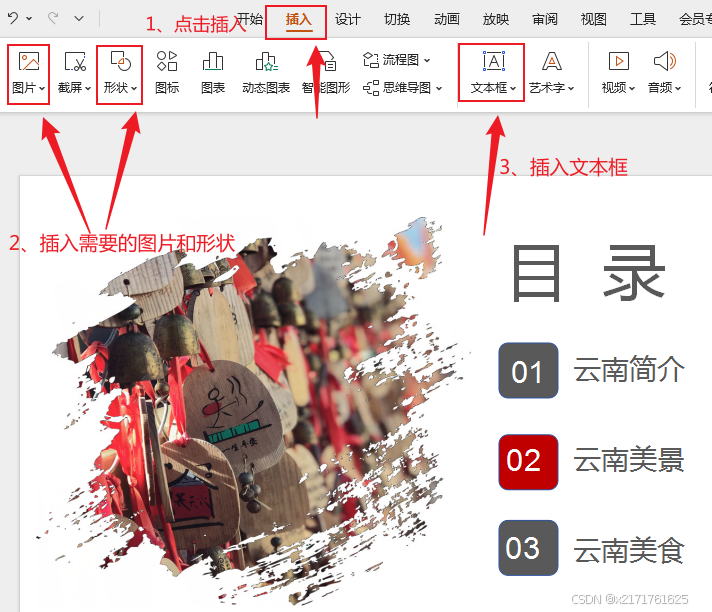The height and width of the screenshot is (612, 712).
Task: Open the 审阅 tab
Action: (x=545, y=20)
